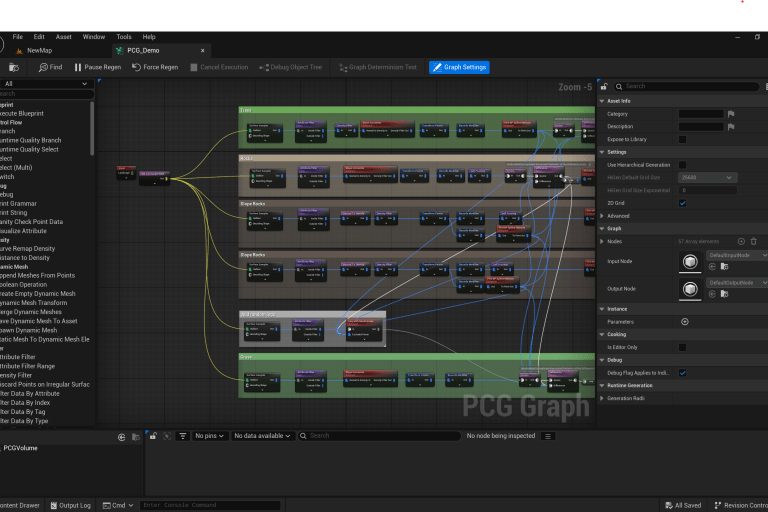Open the All filter dropdown in the palette
768x512 pixels.
(46, 84)
